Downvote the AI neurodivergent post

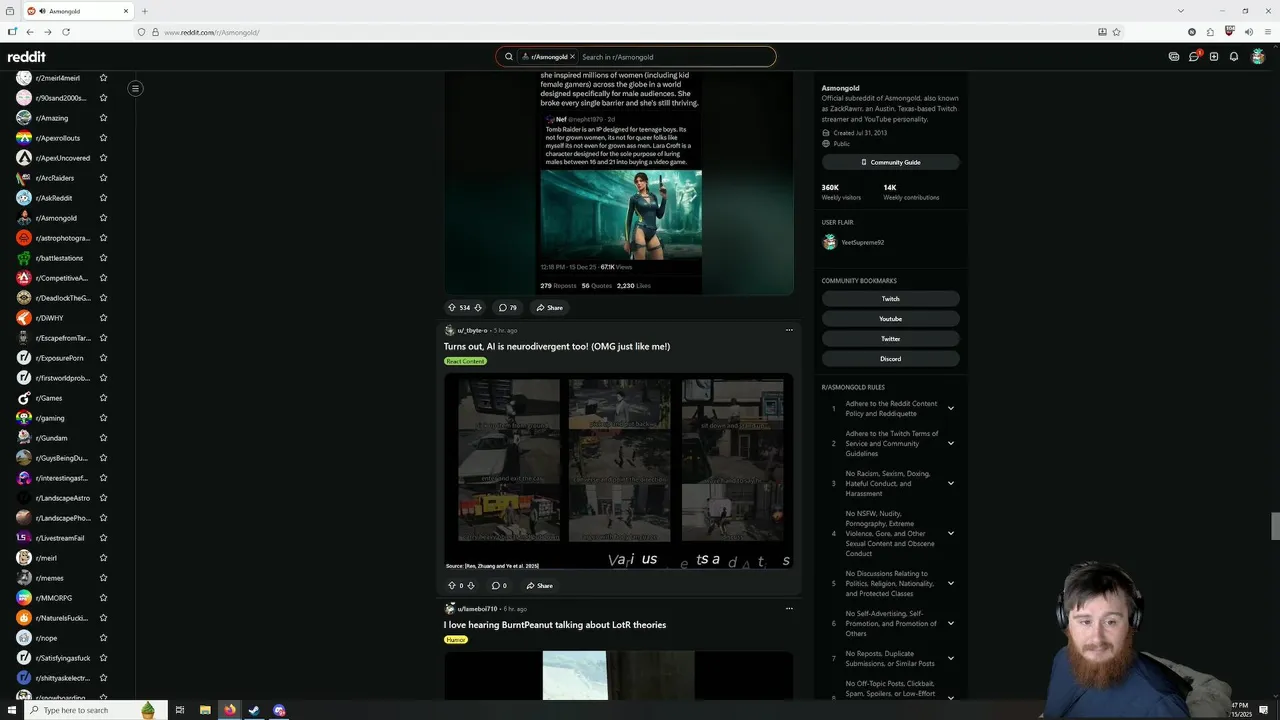471,586
